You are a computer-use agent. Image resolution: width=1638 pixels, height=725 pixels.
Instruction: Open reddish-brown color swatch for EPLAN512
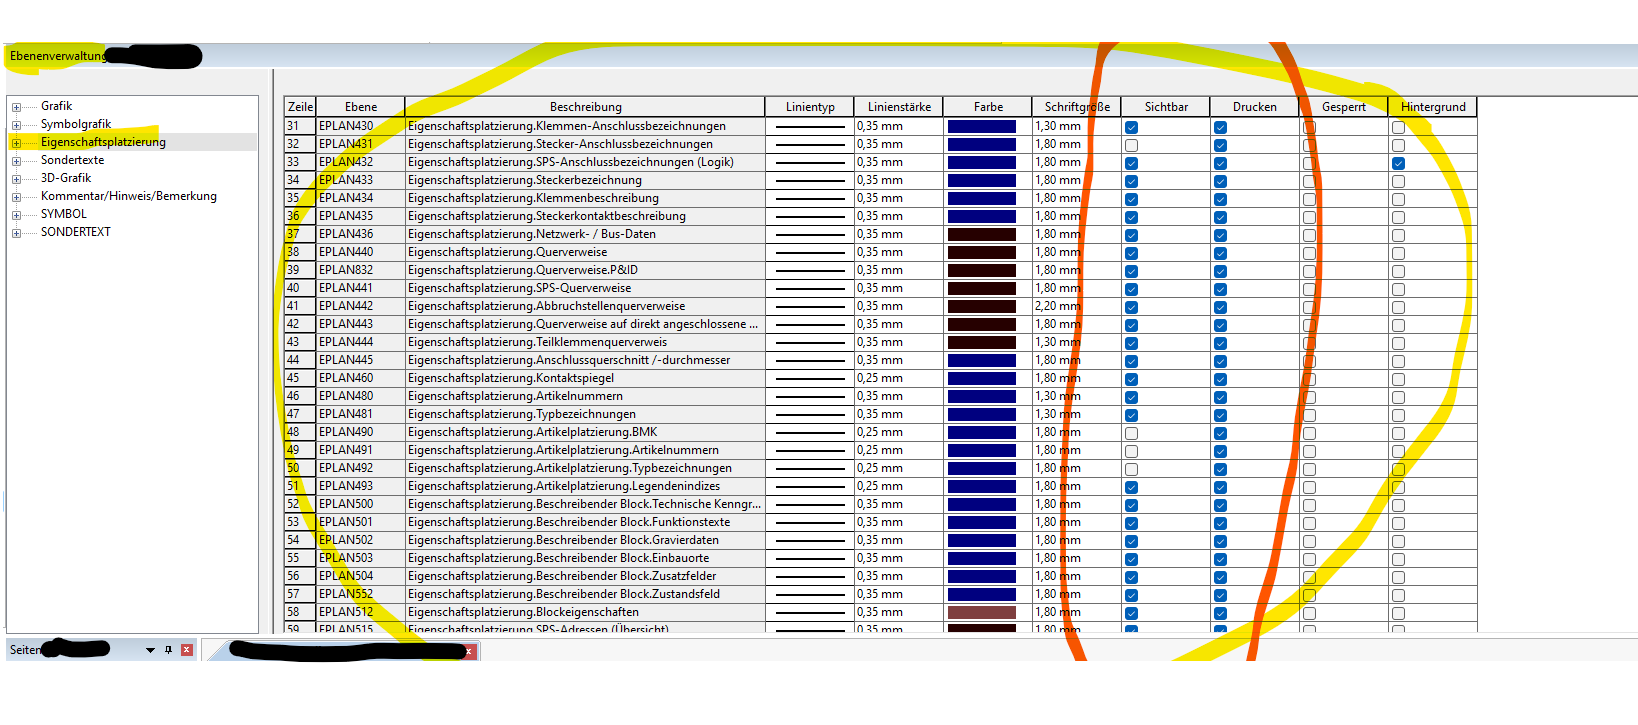point(982,612)
